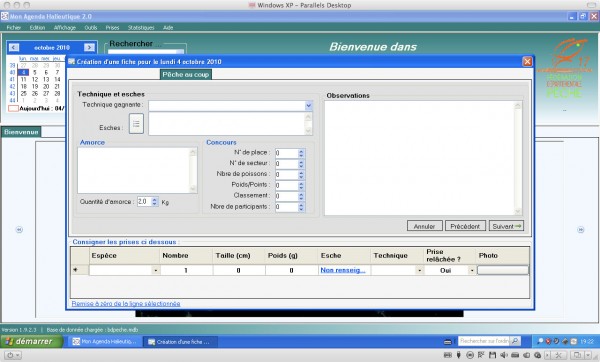The image size is (600, 362).
Task: Click the Parallels floppy disk icon
Action: tap(492, 355)
